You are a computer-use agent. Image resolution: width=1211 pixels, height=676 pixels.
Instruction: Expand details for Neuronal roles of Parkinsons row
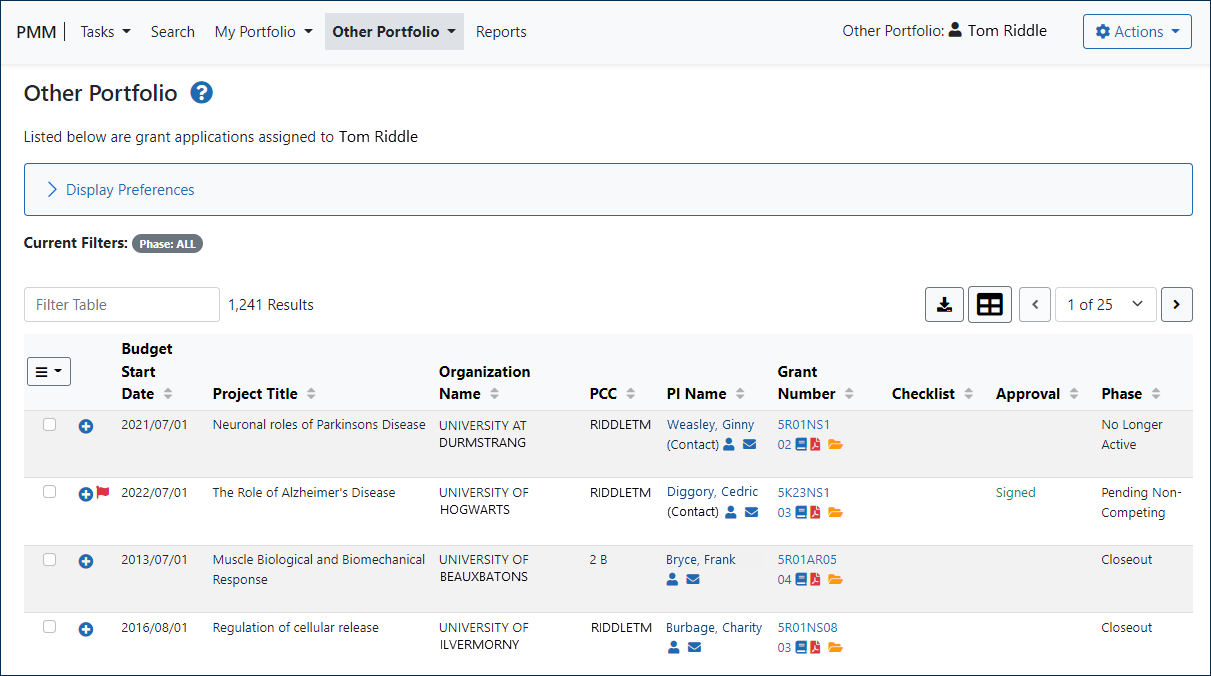(x=86, y=427)
